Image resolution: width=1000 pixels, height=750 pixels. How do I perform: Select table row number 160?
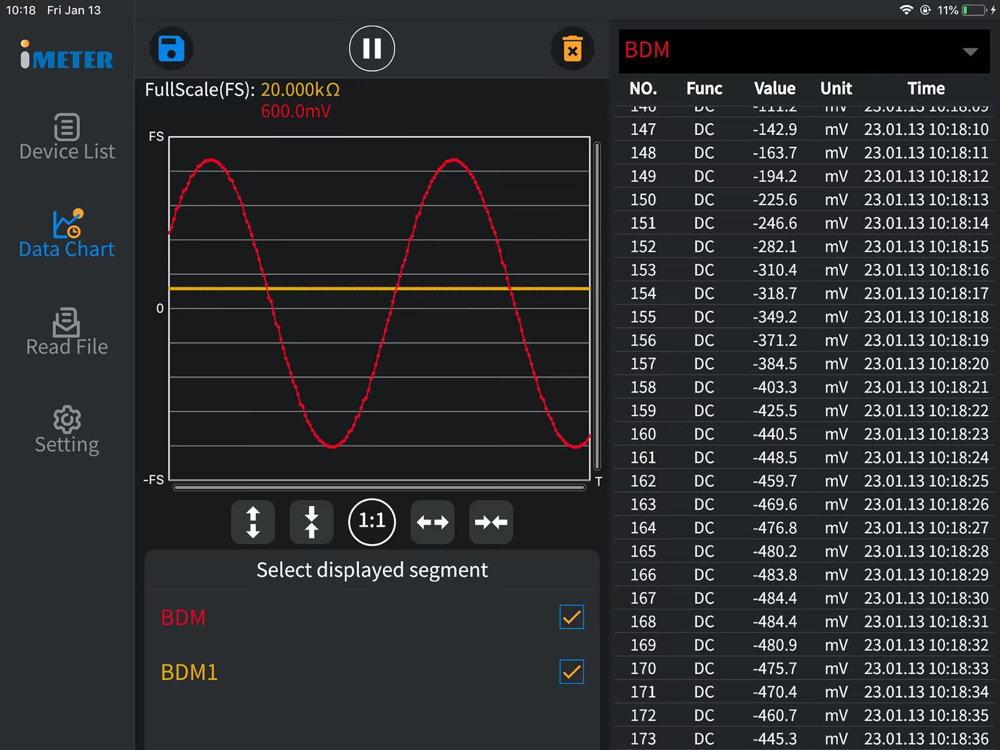click(x=804, y=434)
